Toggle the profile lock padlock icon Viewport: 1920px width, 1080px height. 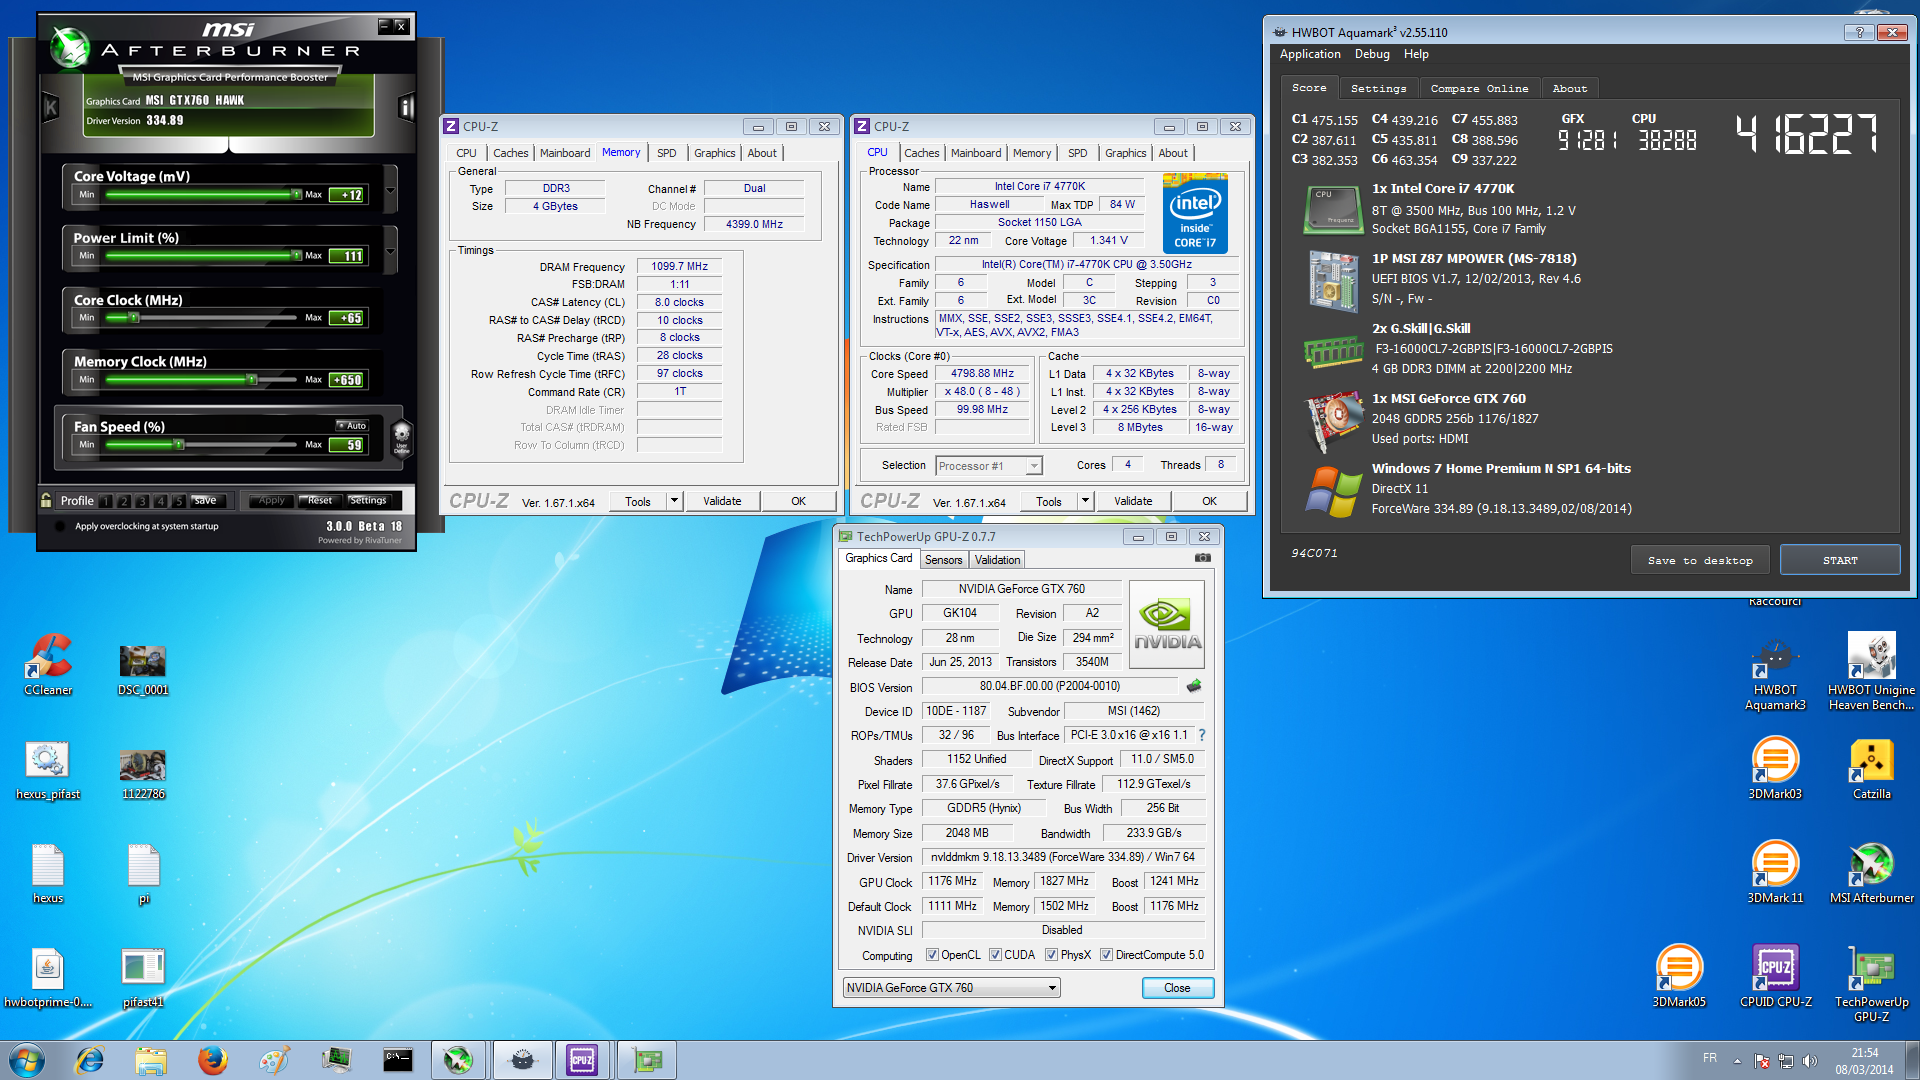(46, 500)
